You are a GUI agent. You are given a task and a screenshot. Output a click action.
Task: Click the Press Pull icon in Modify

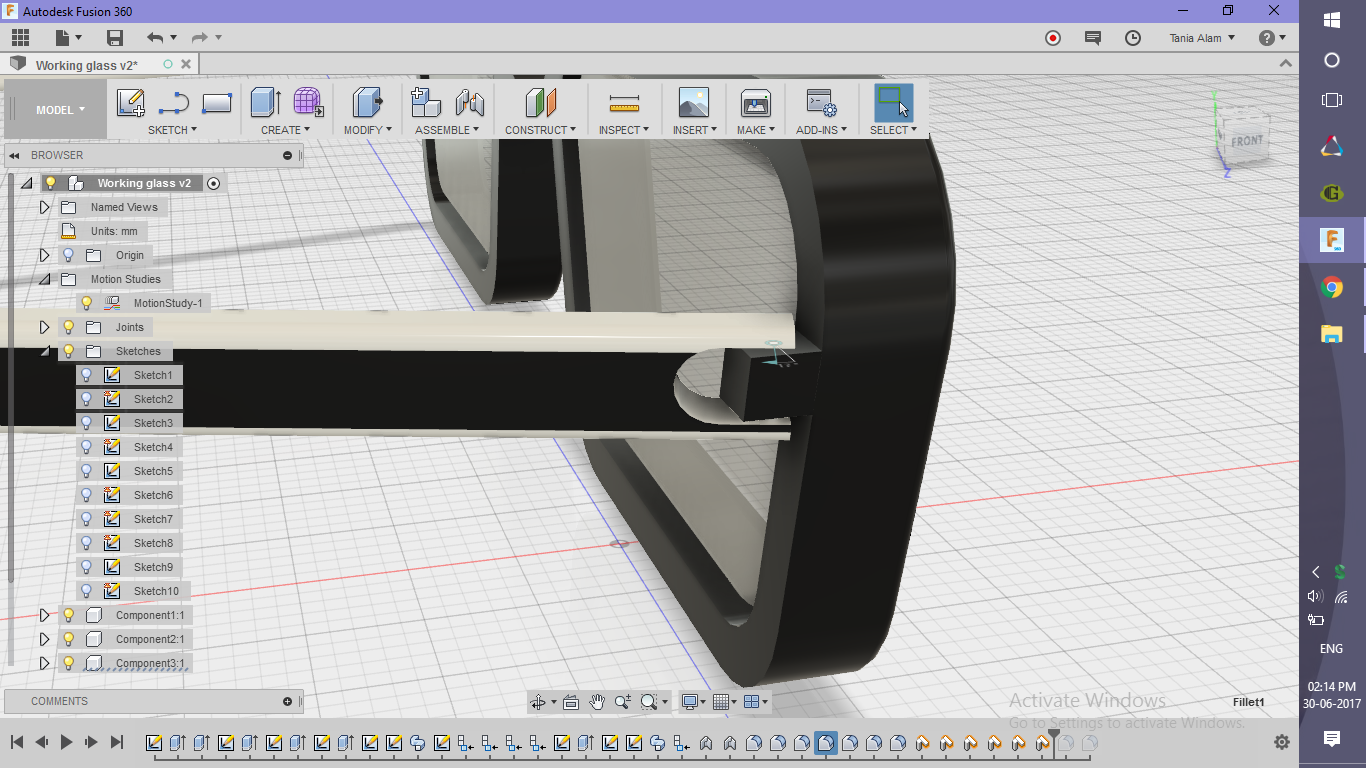tap(367, 102)
